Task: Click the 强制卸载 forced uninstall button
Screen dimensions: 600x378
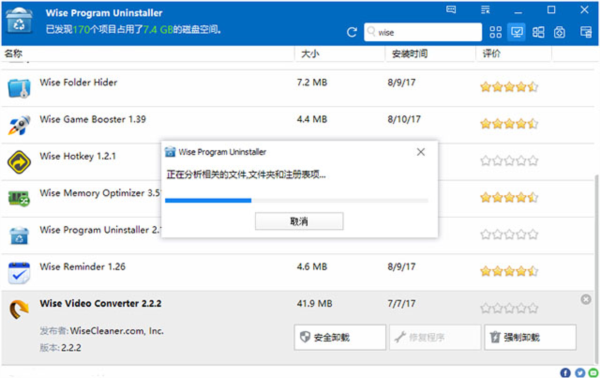Action: [530, 337]
